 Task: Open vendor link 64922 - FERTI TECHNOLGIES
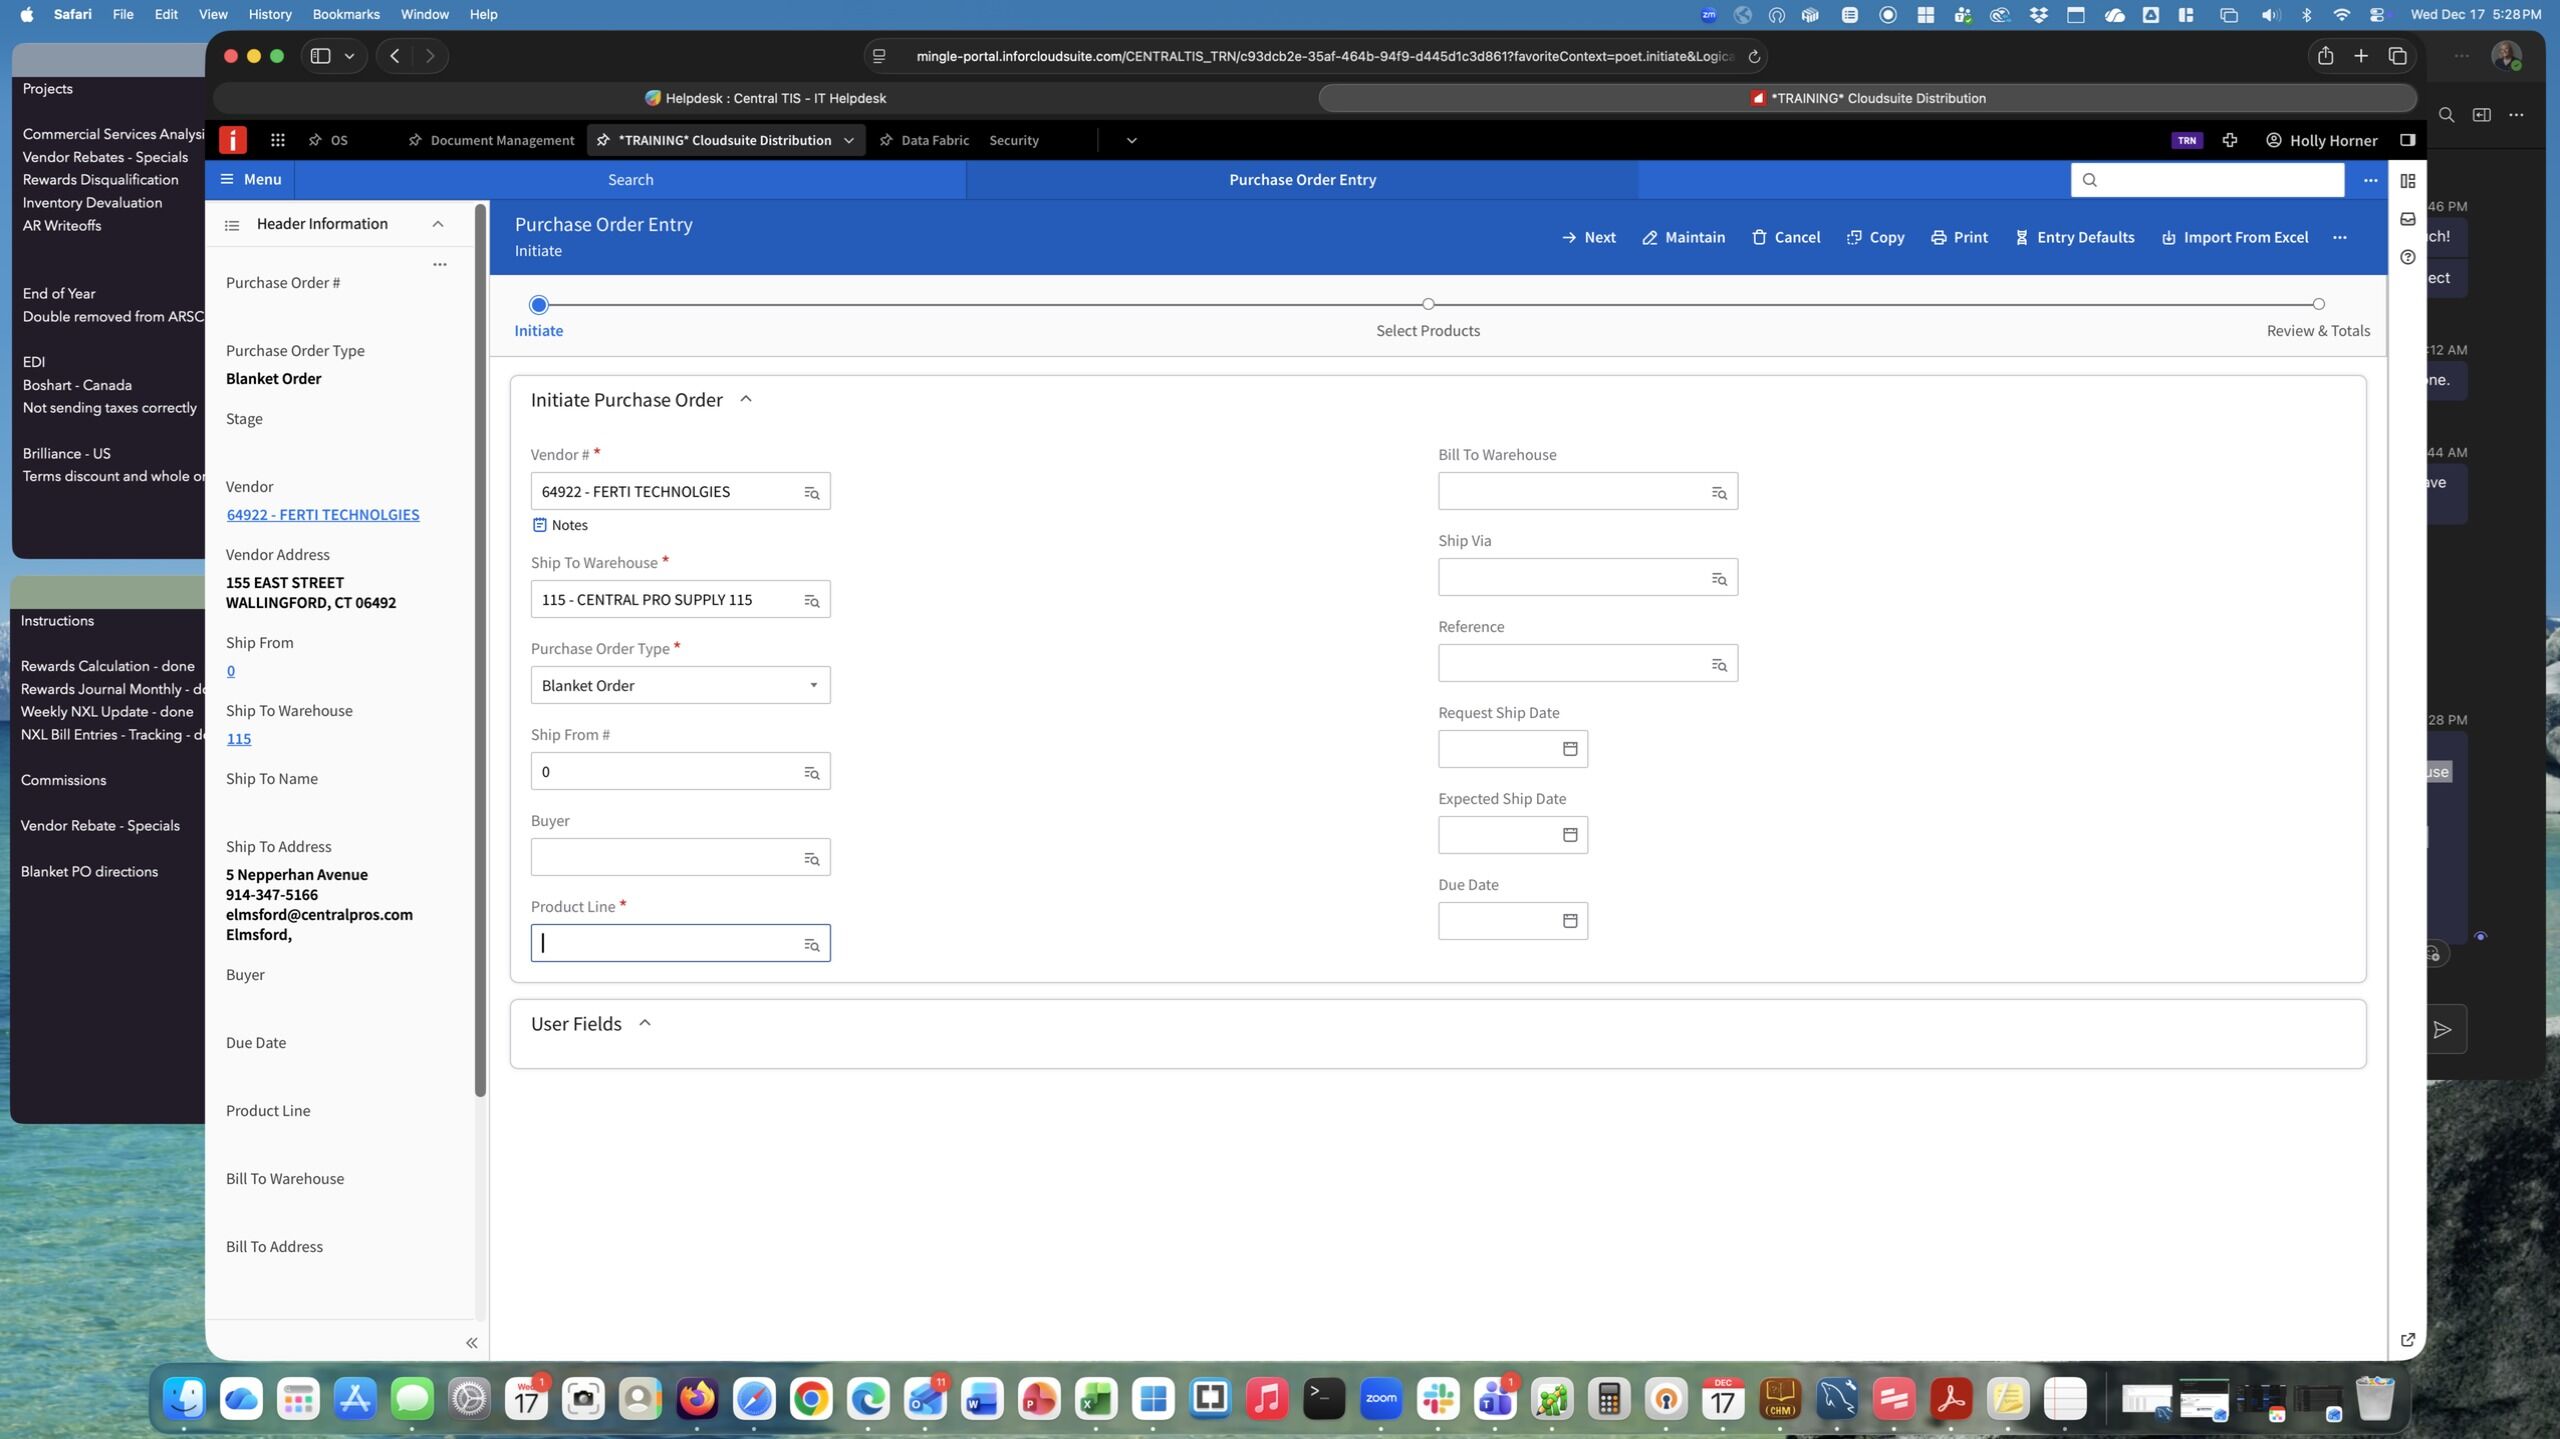[322, 515]
